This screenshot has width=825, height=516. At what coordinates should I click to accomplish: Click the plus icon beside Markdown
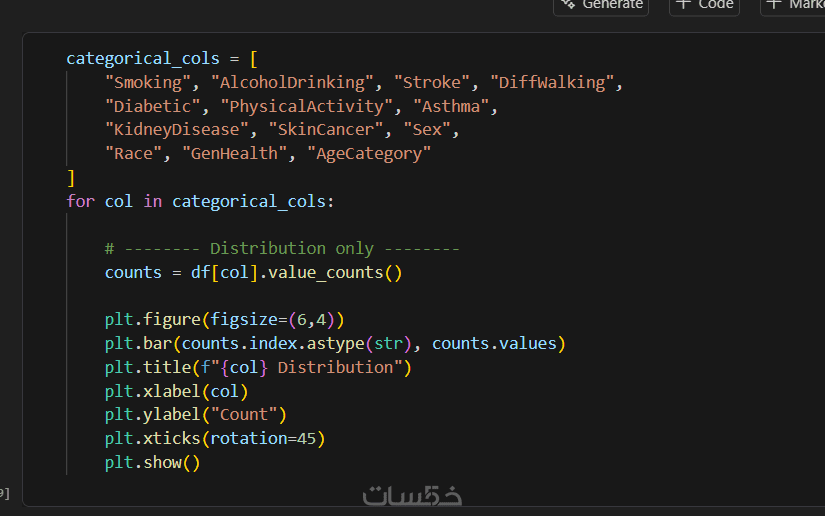point(774,4)
